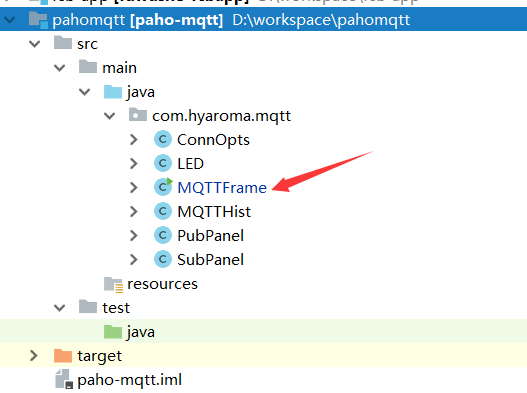The height and width of the screenshot is (393, 527).
Task: Click the LED class icon
Action: (163, 163)
